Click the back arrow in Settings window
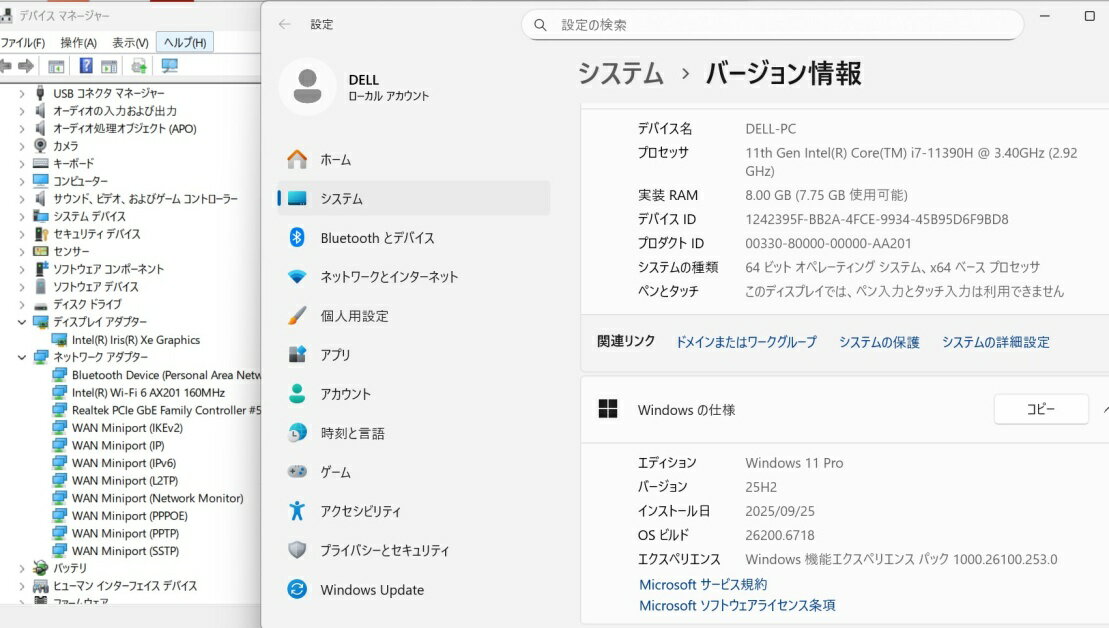The width and height of the screenshot is (1109, 628). (x=285, y=24)
